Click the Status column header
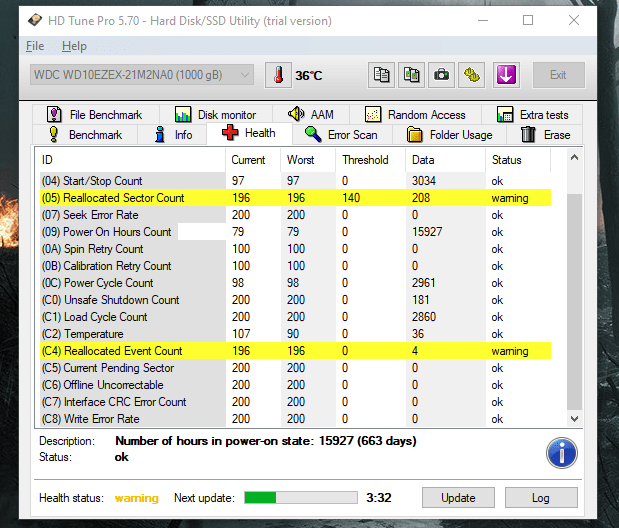Viewport: 619px width, 528px height. pos(518,160)
